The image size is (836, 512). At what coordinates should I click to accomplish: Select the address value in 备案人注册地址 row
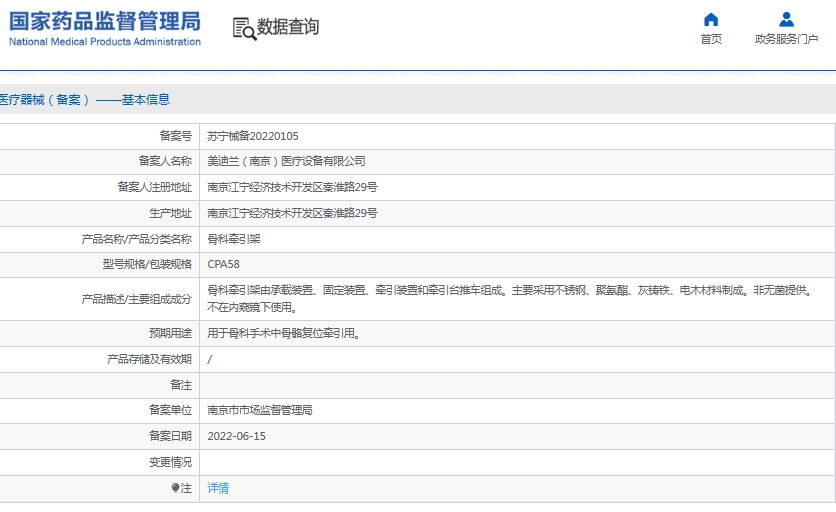click(x=292, y=187)
